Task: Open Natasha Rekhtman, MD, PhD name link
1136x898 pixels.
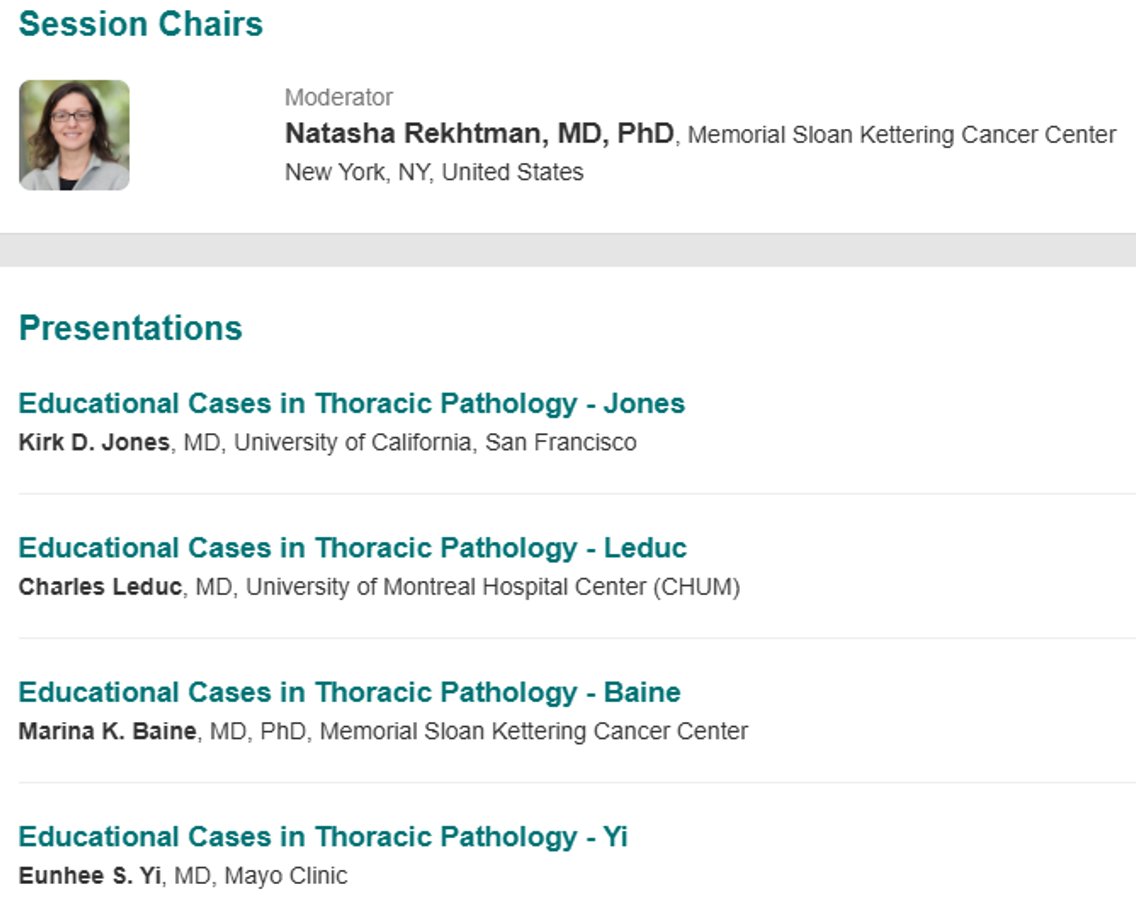Action: pos(479,133)
